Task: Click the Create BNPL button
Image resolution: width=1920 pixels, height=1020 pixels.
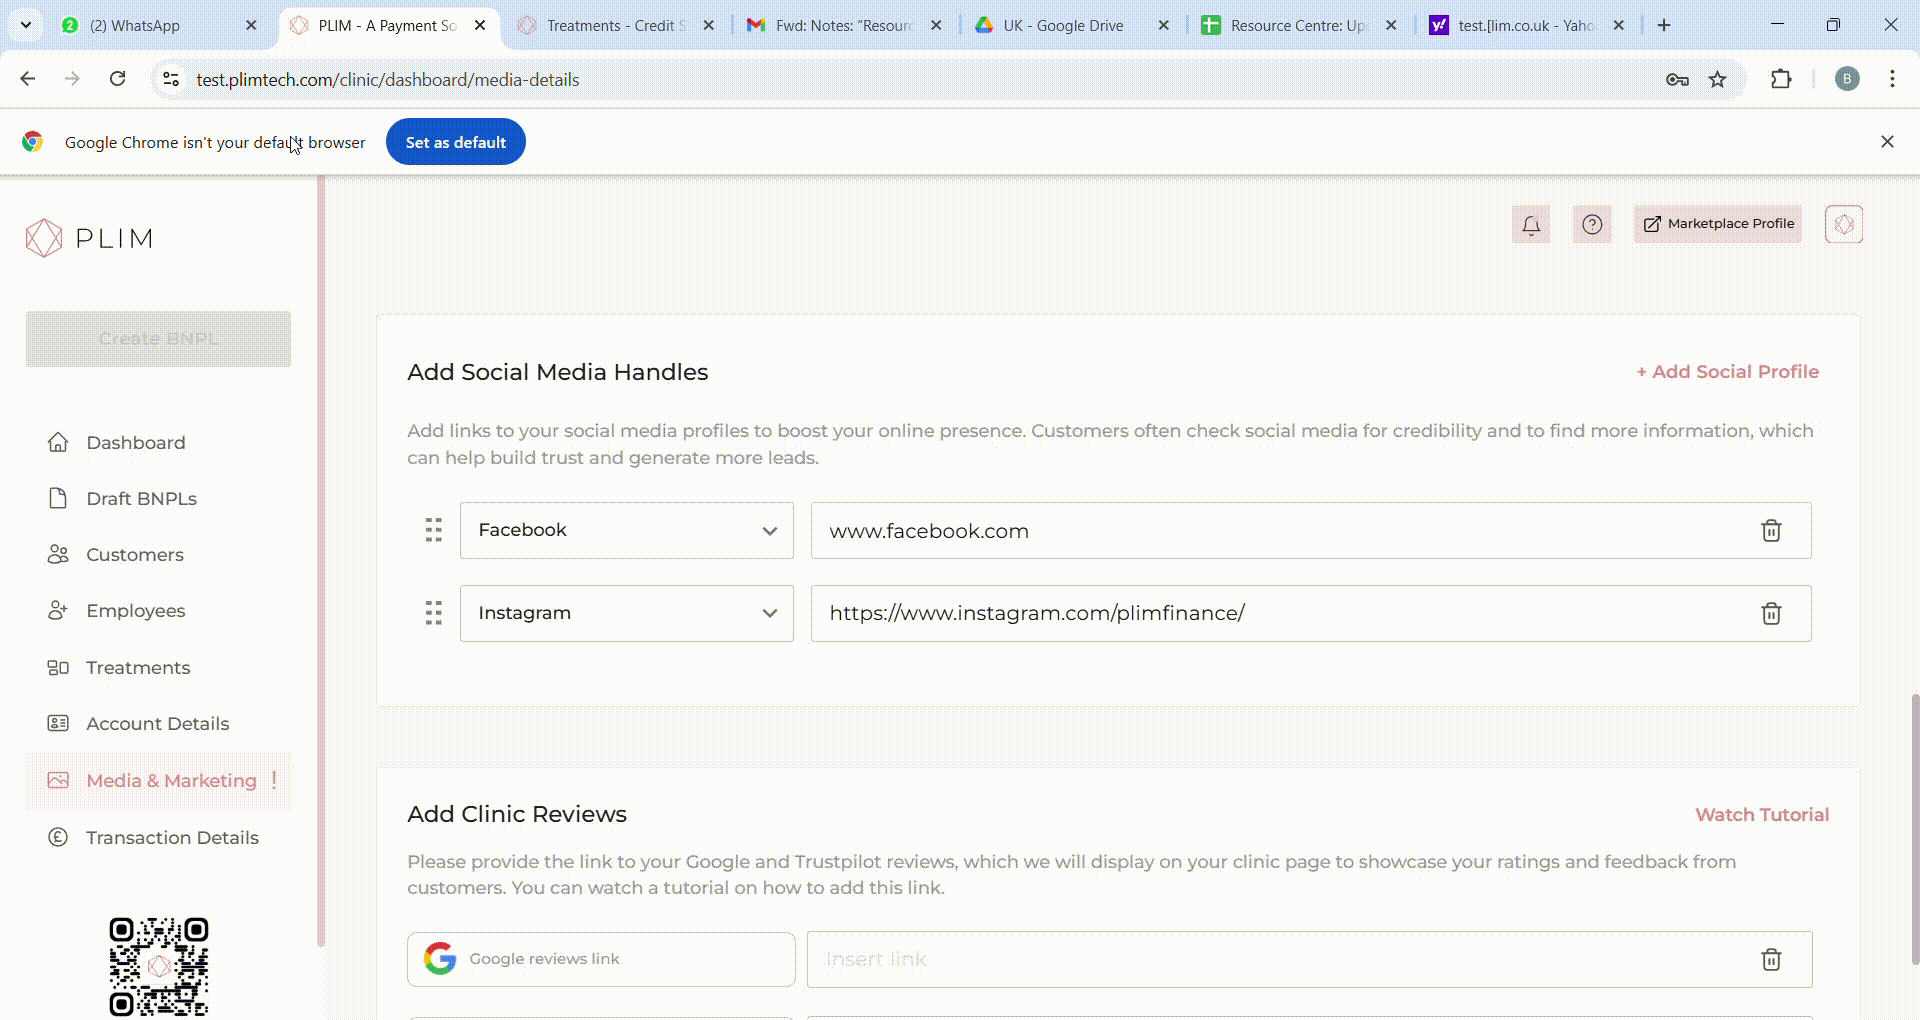Action: 158,338
